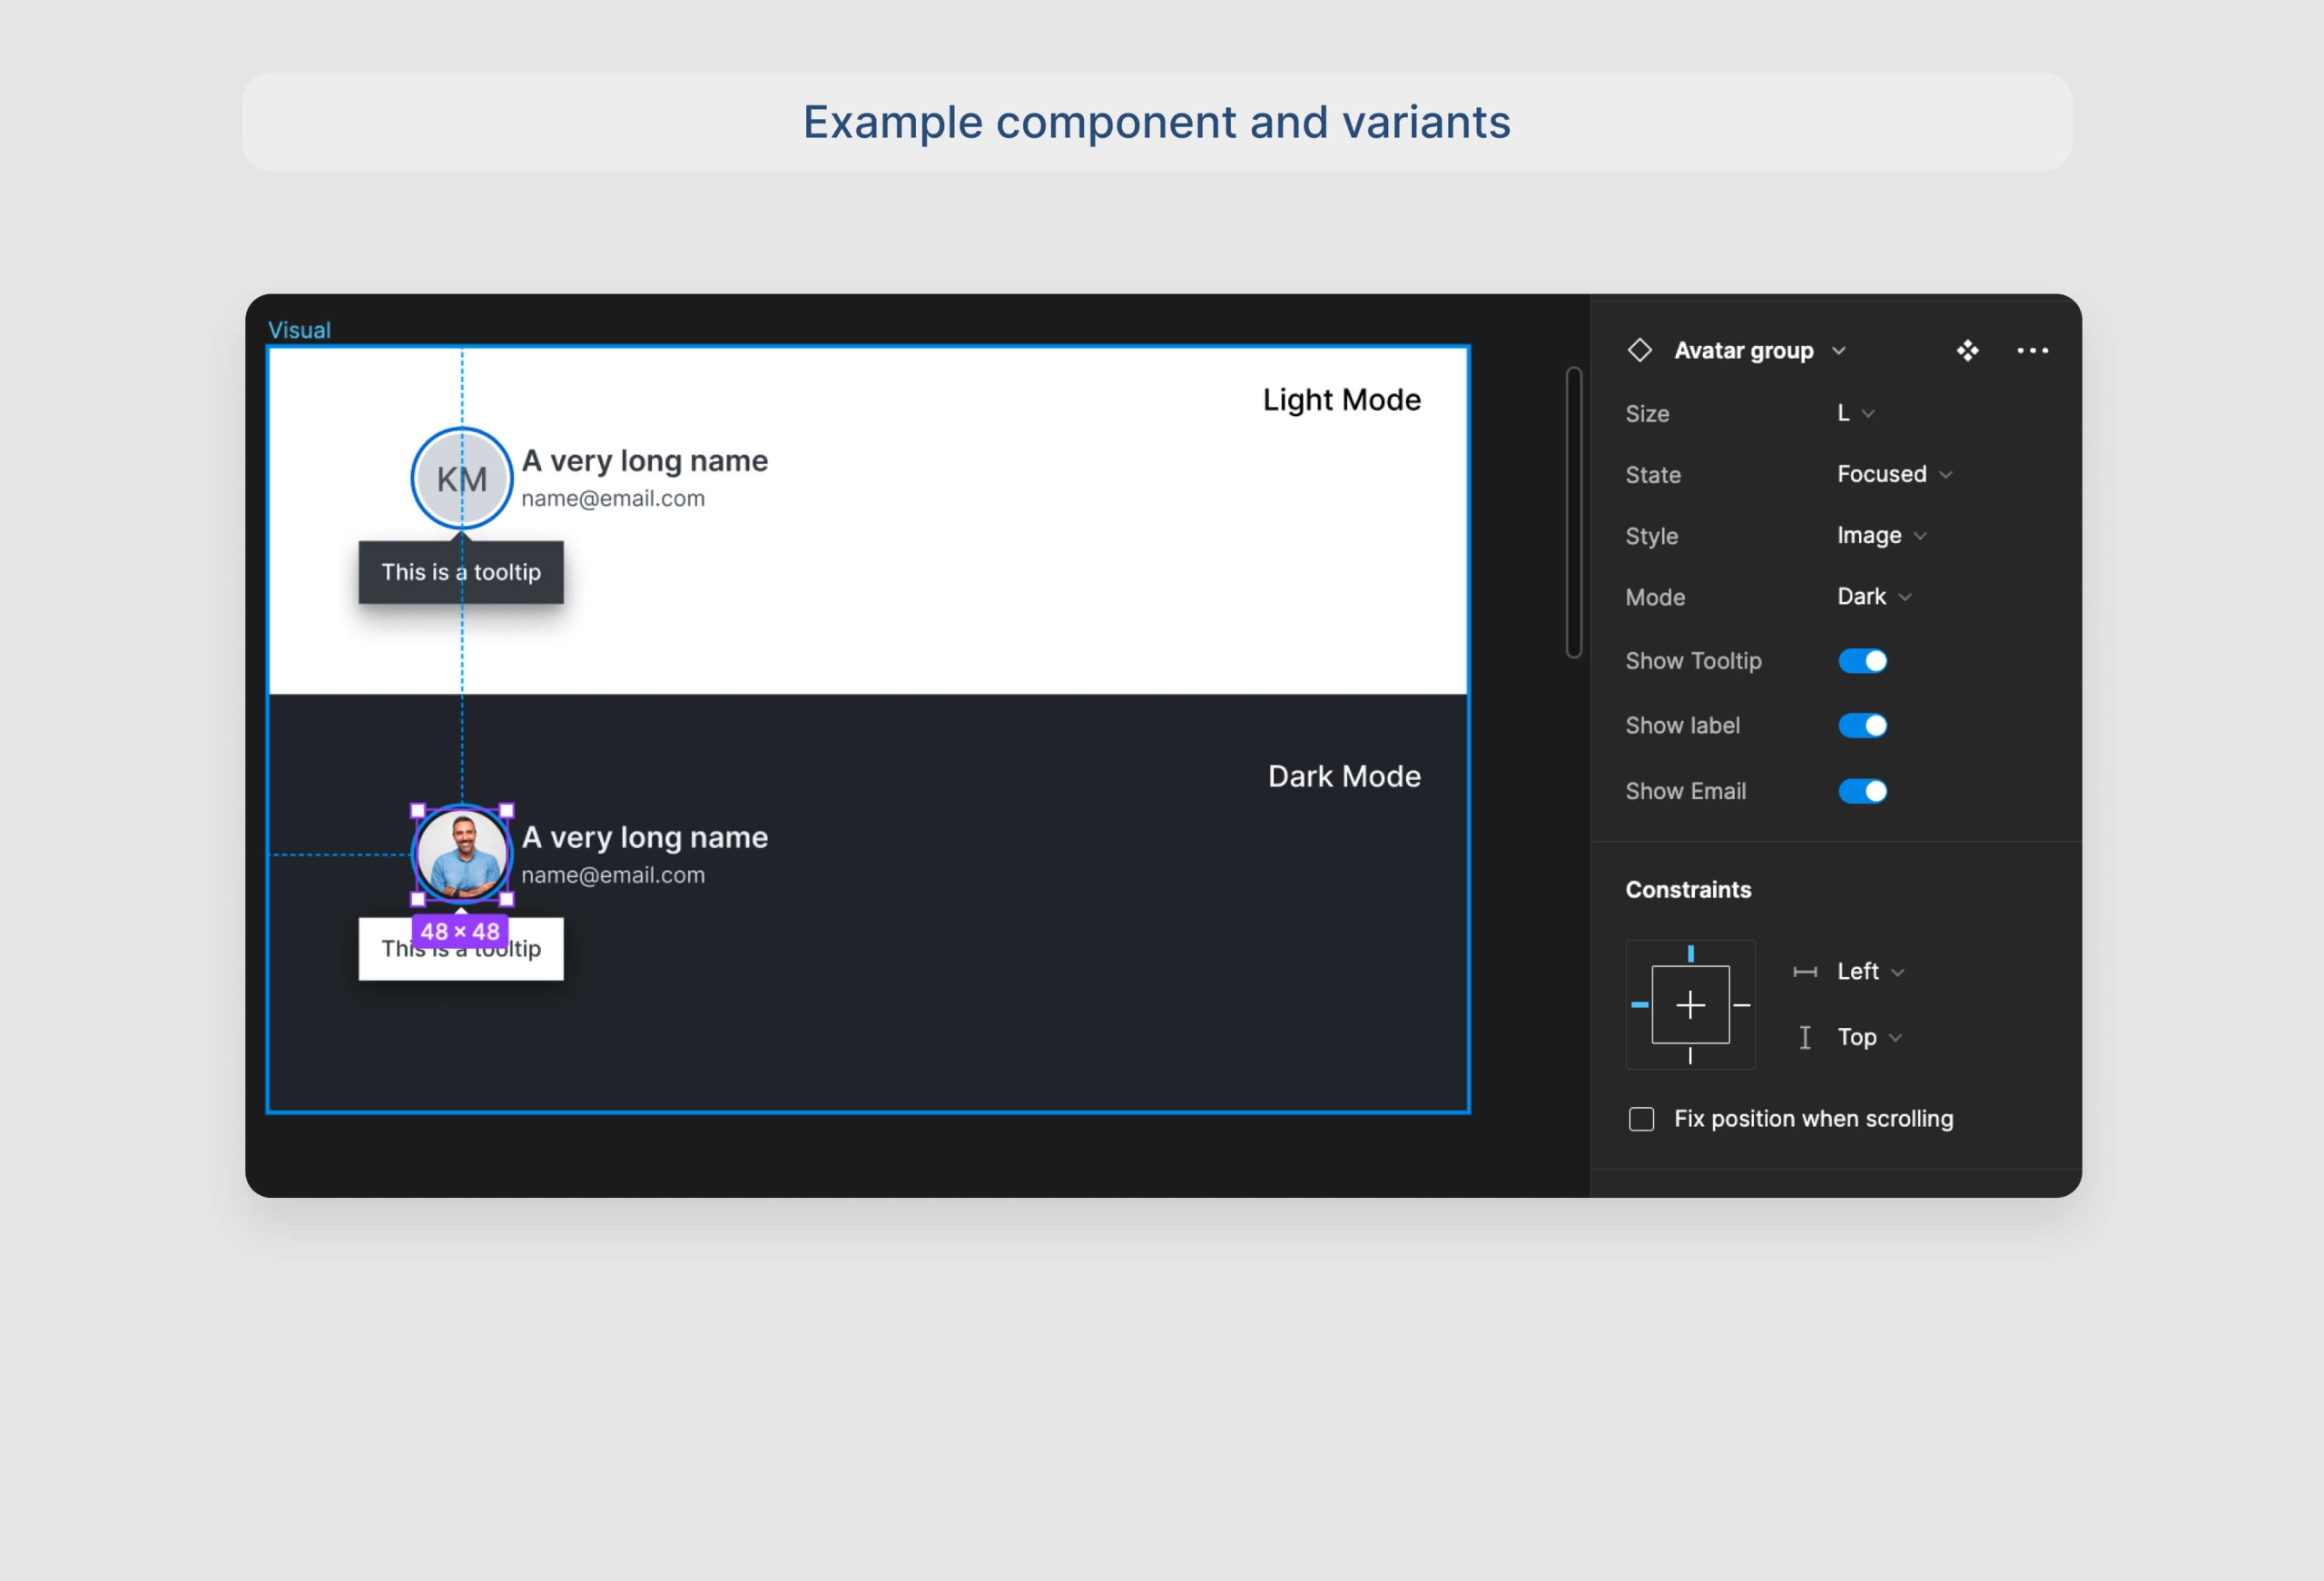Image resolution: width=2324 pixels, height=1581 pixels.
Task: Select the dark mode photo avatar
Action: click(x=462, y=855)
